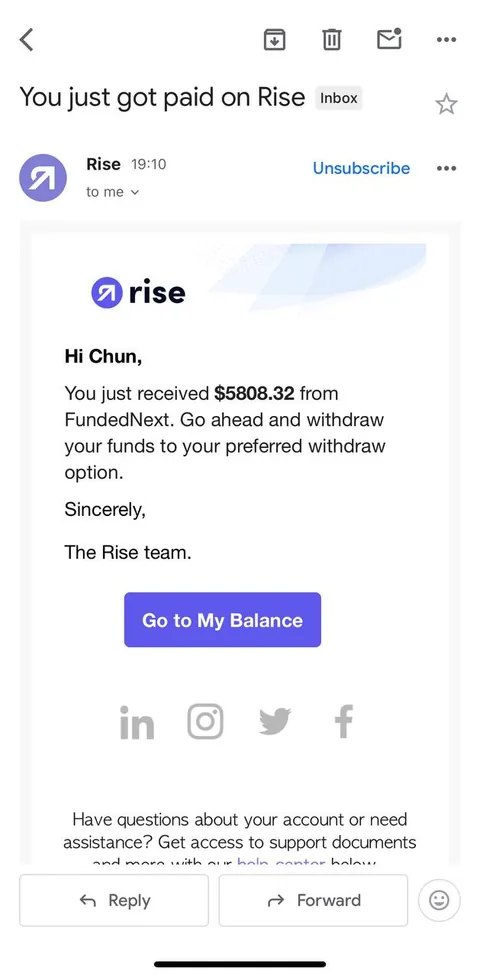
Task: Open Rise Facebook icon
Action: (344, 722)
